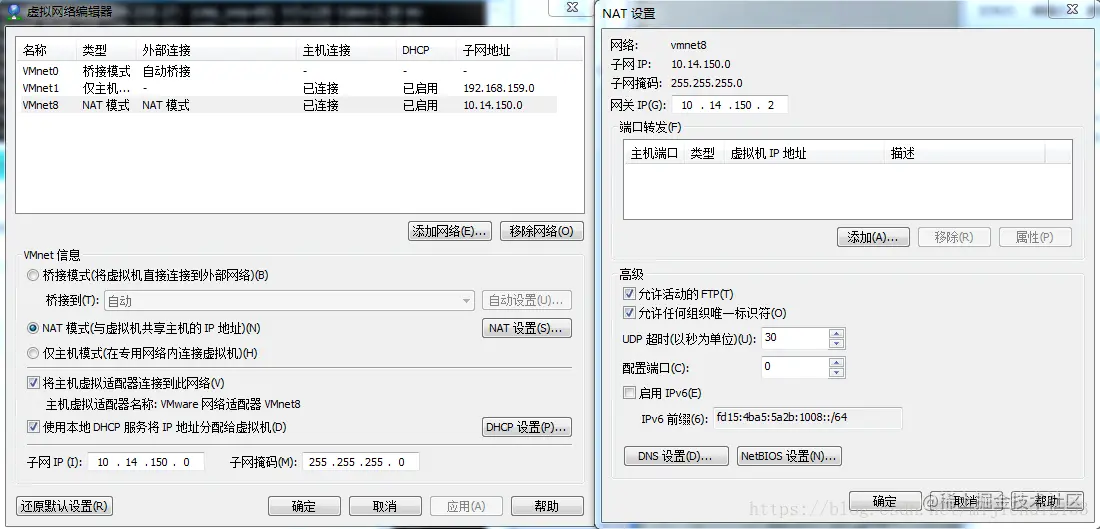Click the UDP 超时 value field
The height and width of the screenshot is (529, 1100).
coord(794,338)
